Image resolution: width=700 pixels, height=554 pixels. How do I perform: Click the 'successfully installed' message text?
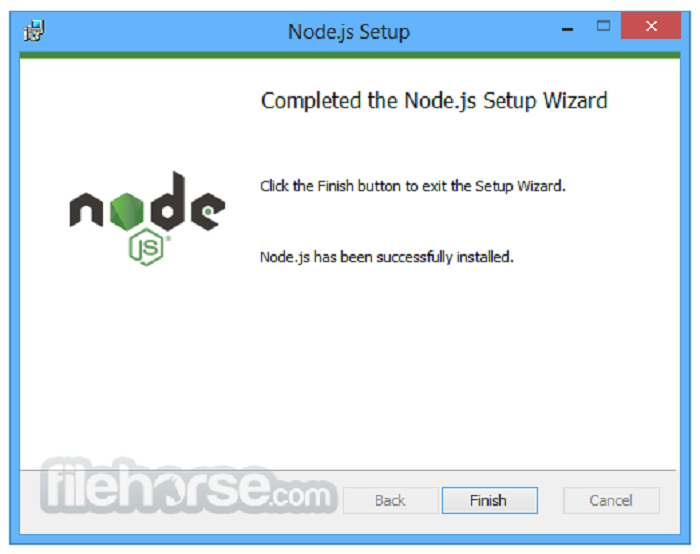point(387,257)
